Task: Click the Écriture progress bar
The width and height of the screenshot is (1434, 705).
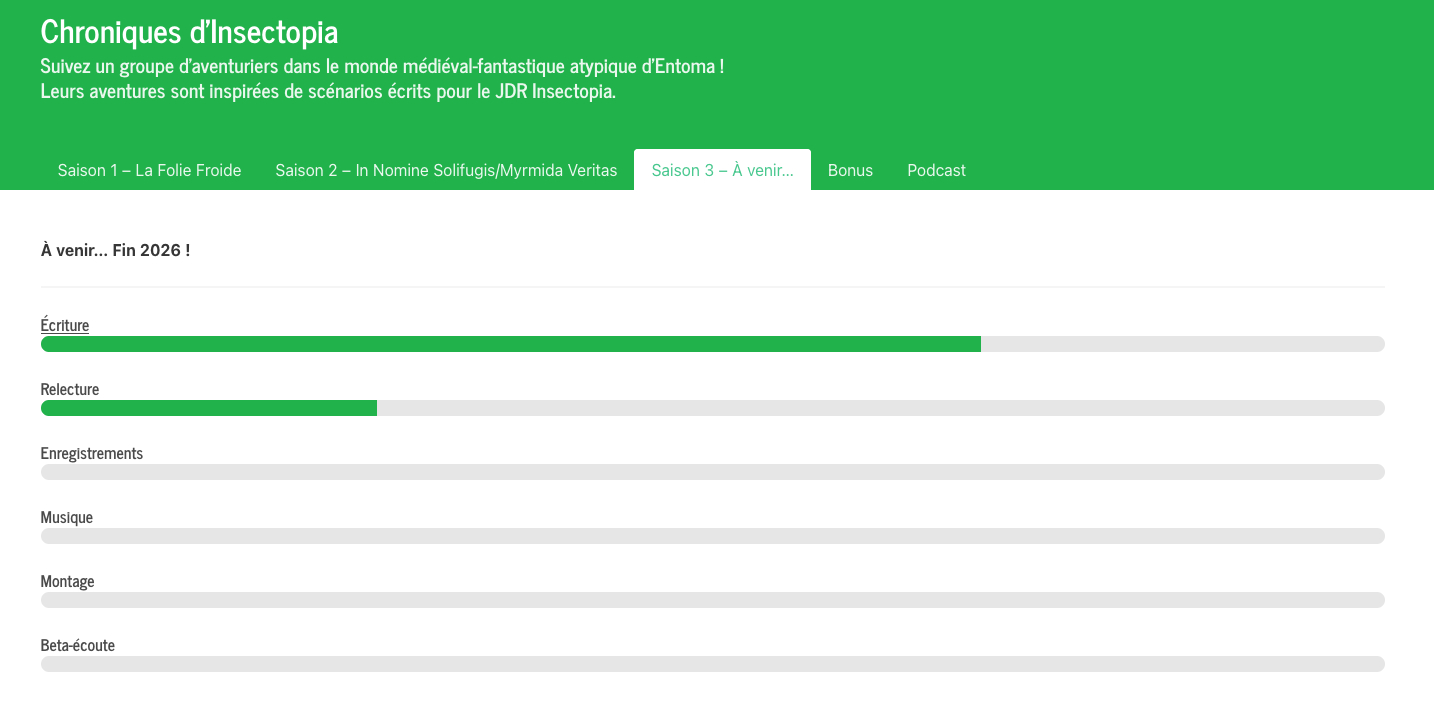Action: pos(712,344)
